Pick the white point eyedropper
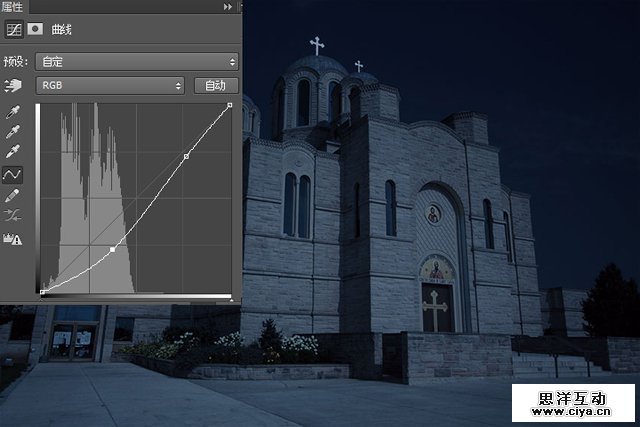This screenshot has width=640, height=427. (14, 152)
